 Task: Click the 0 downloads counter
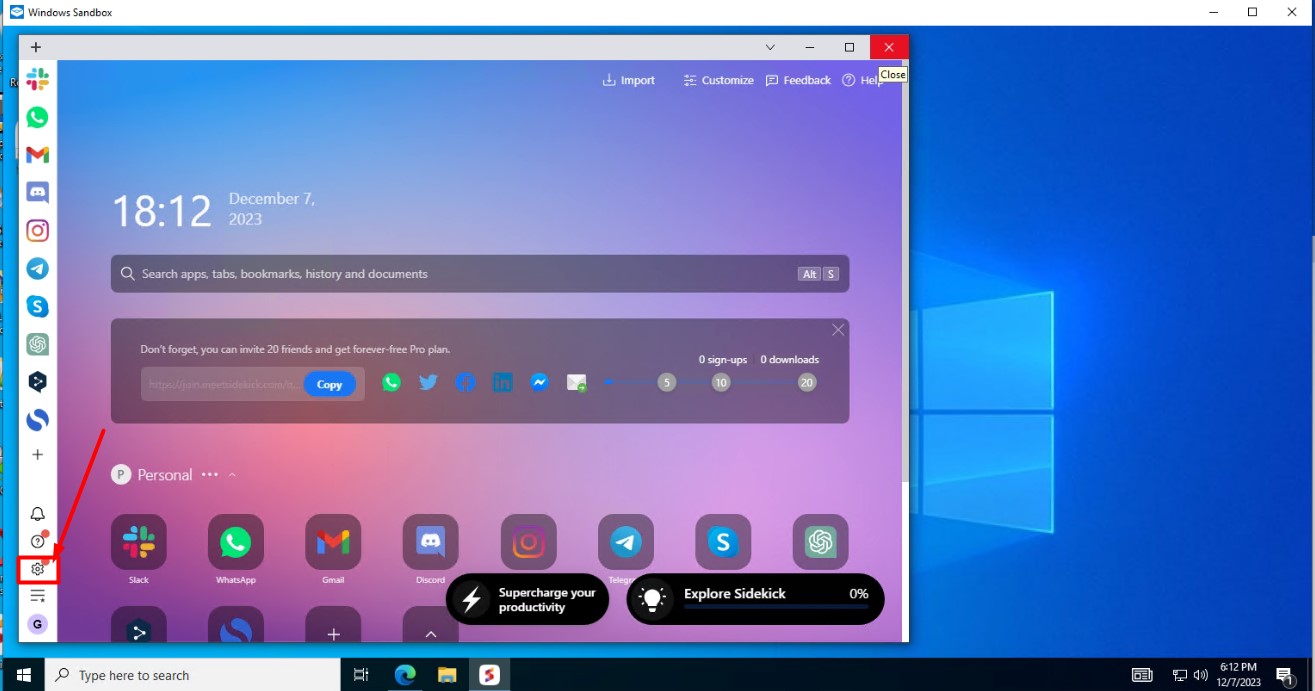pyautogui.click(x=790, y=360)
